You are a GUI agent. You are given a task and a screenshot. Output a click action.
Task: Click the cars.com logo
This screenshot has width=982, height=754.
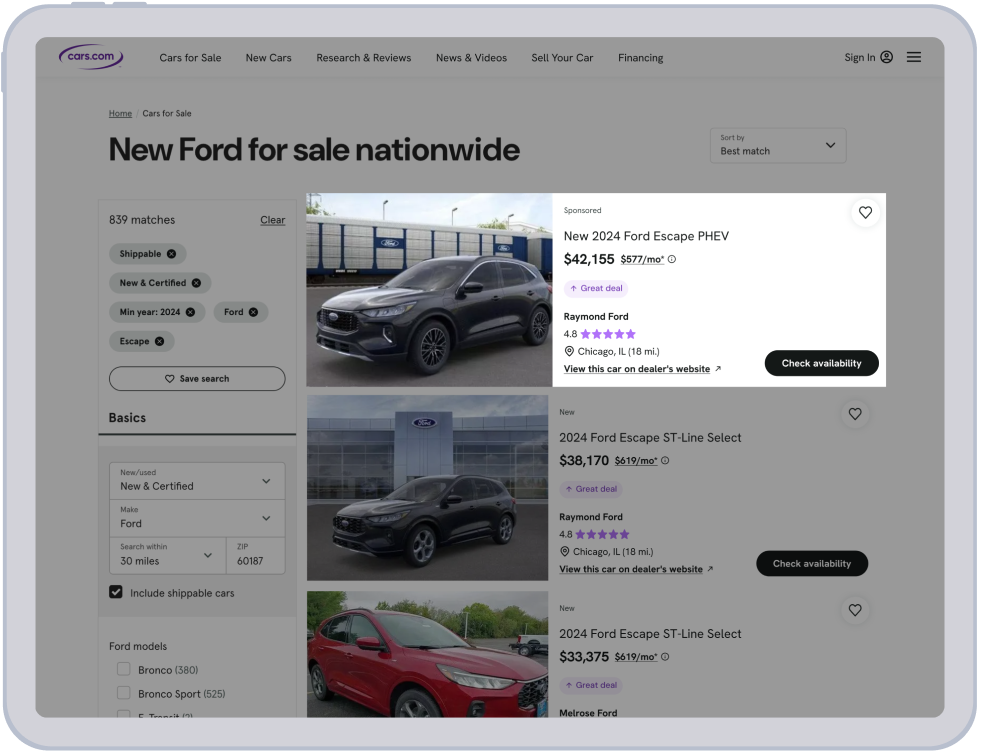click(x=91, y=56)
